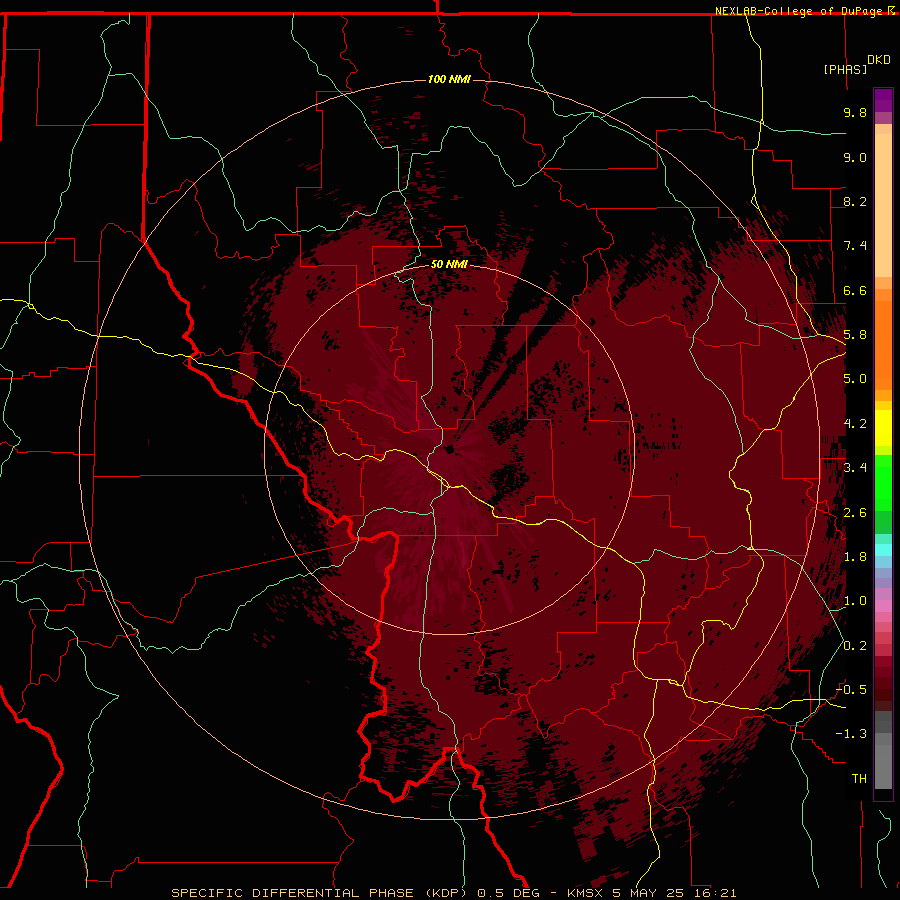This screenshot has height=900, width=900.
Task: Click the [PHAS] legend unit label
Action: [845, 69]
